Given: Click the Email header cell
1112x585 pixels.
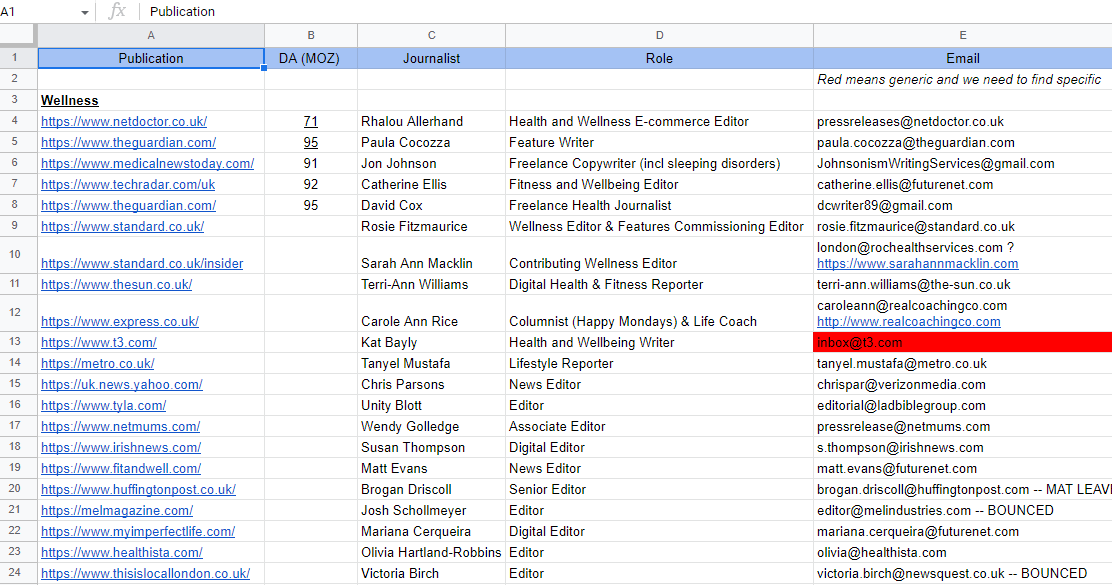Looking at the screenshot, I should coord(962,58).
